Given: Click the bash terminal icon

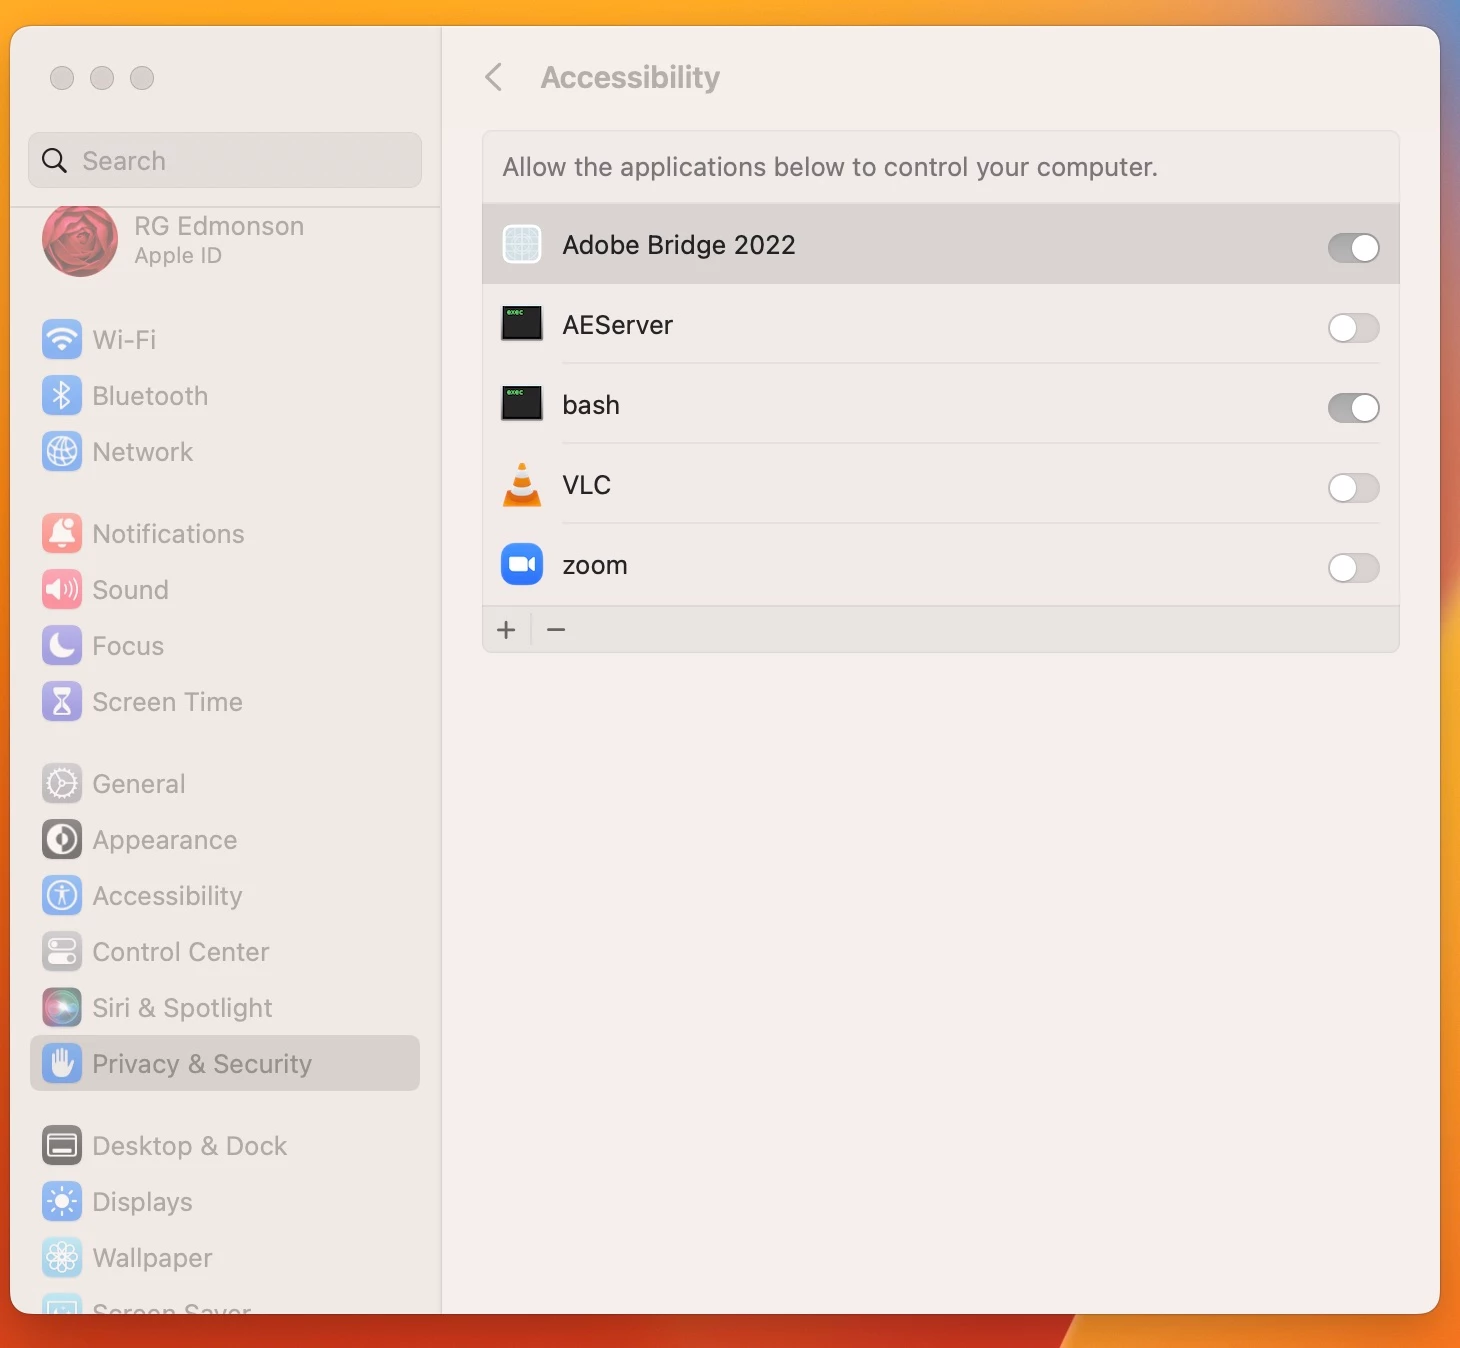Looking at the screenshot, I should tap(522, 404).
